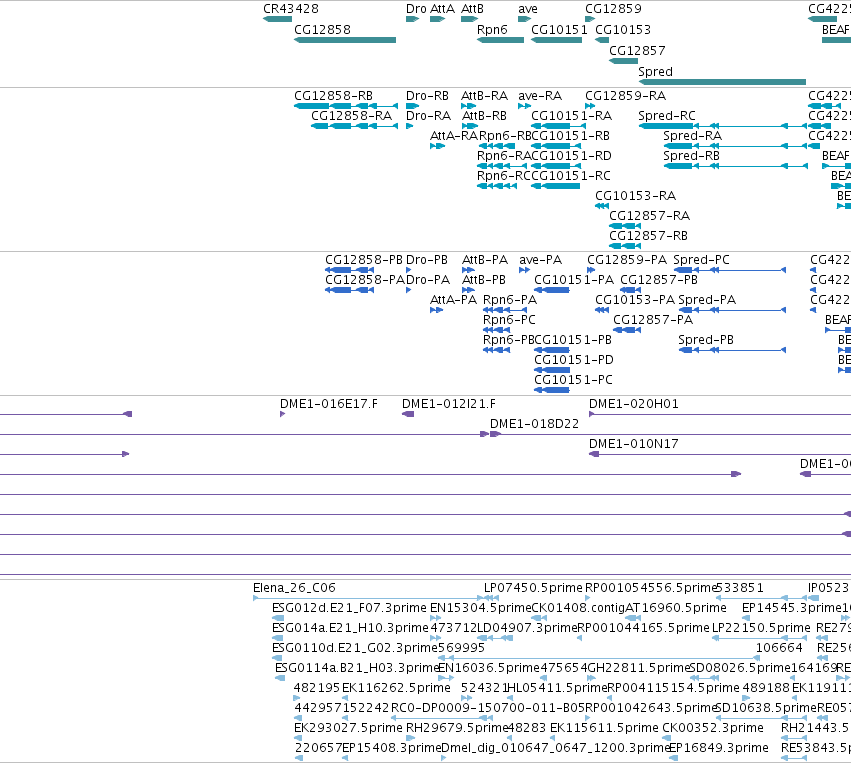This screenshot has height=763, width=851.
Task: Open the Rpn6 gene feature
Action: click(500, 40)
